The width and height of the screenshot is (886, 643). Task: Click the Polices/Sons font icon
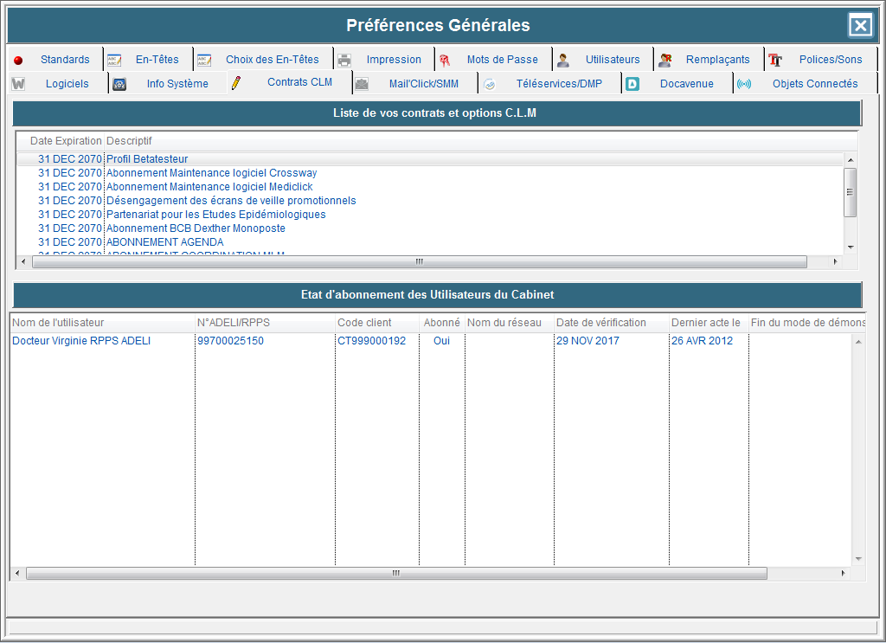(x=775, y=60)
